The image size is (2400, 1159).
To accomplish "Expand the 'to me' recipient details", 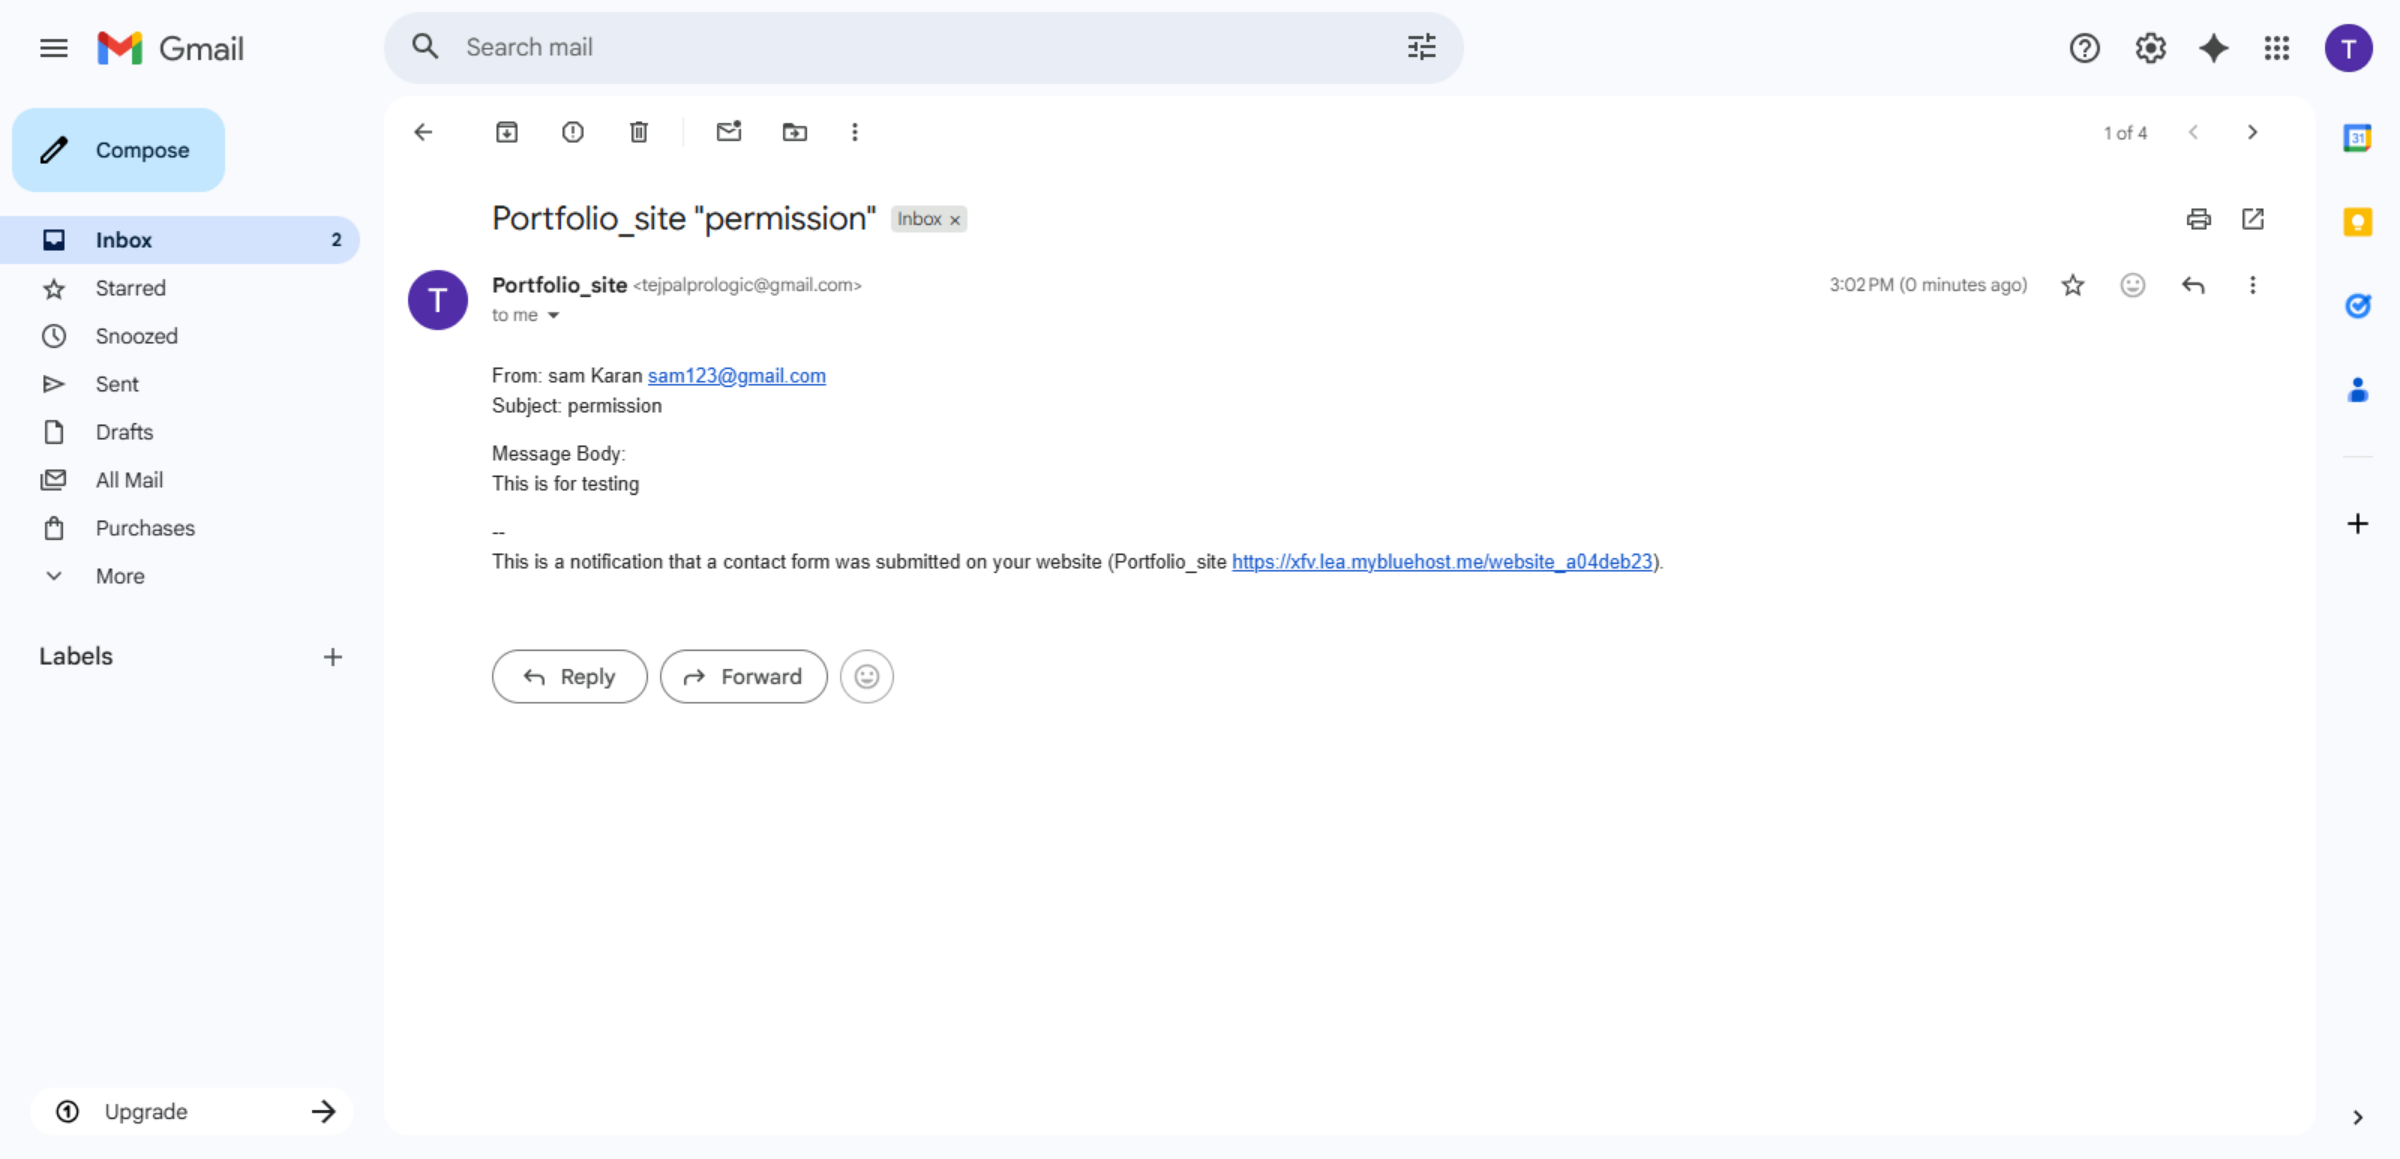I will (x=554, y=315).
